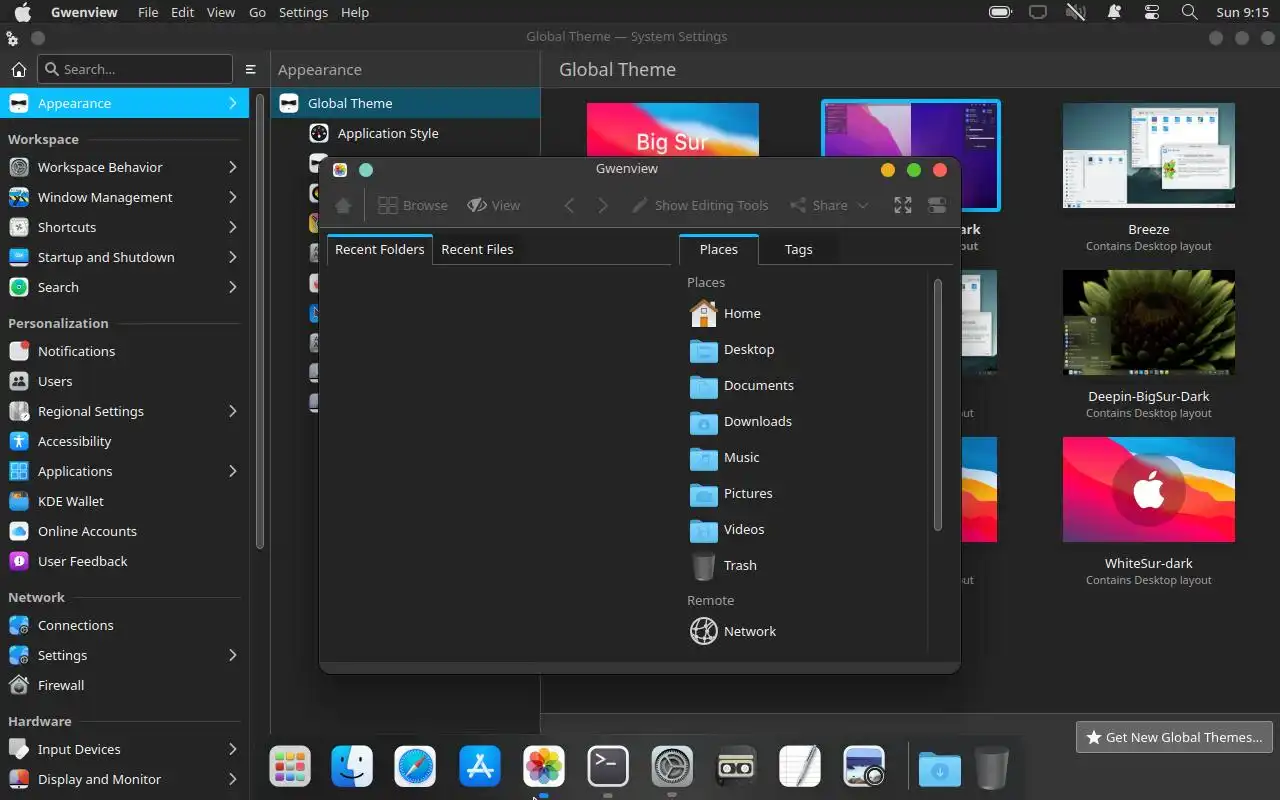Open the Desktop folder in Places
Screen dimensions: 1280x800
coord(731,349)
